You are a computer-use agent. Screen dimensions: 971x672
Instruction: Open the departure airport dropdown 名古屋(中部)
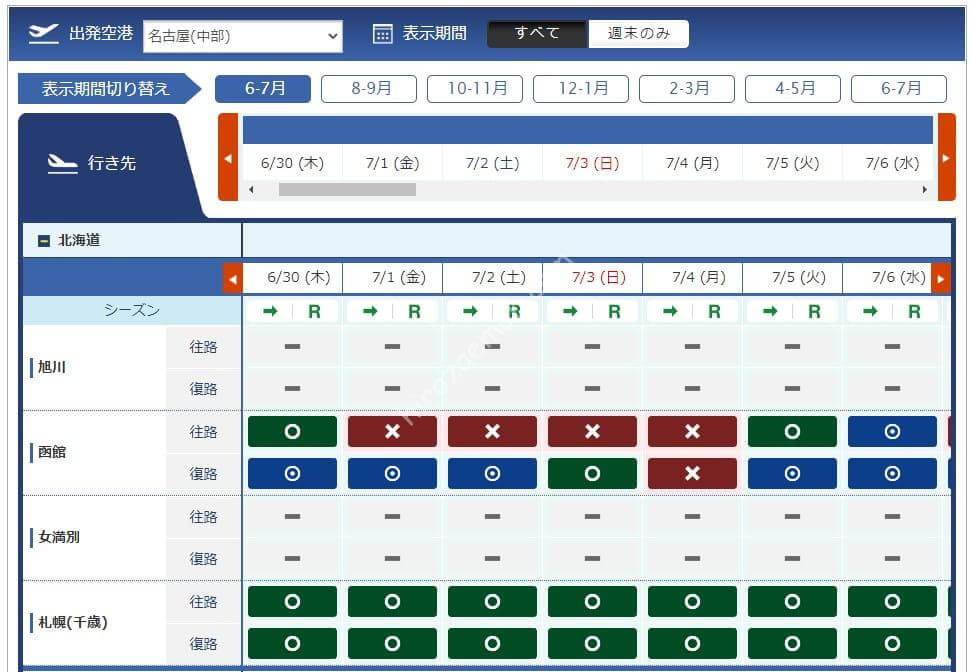[242, 36]
